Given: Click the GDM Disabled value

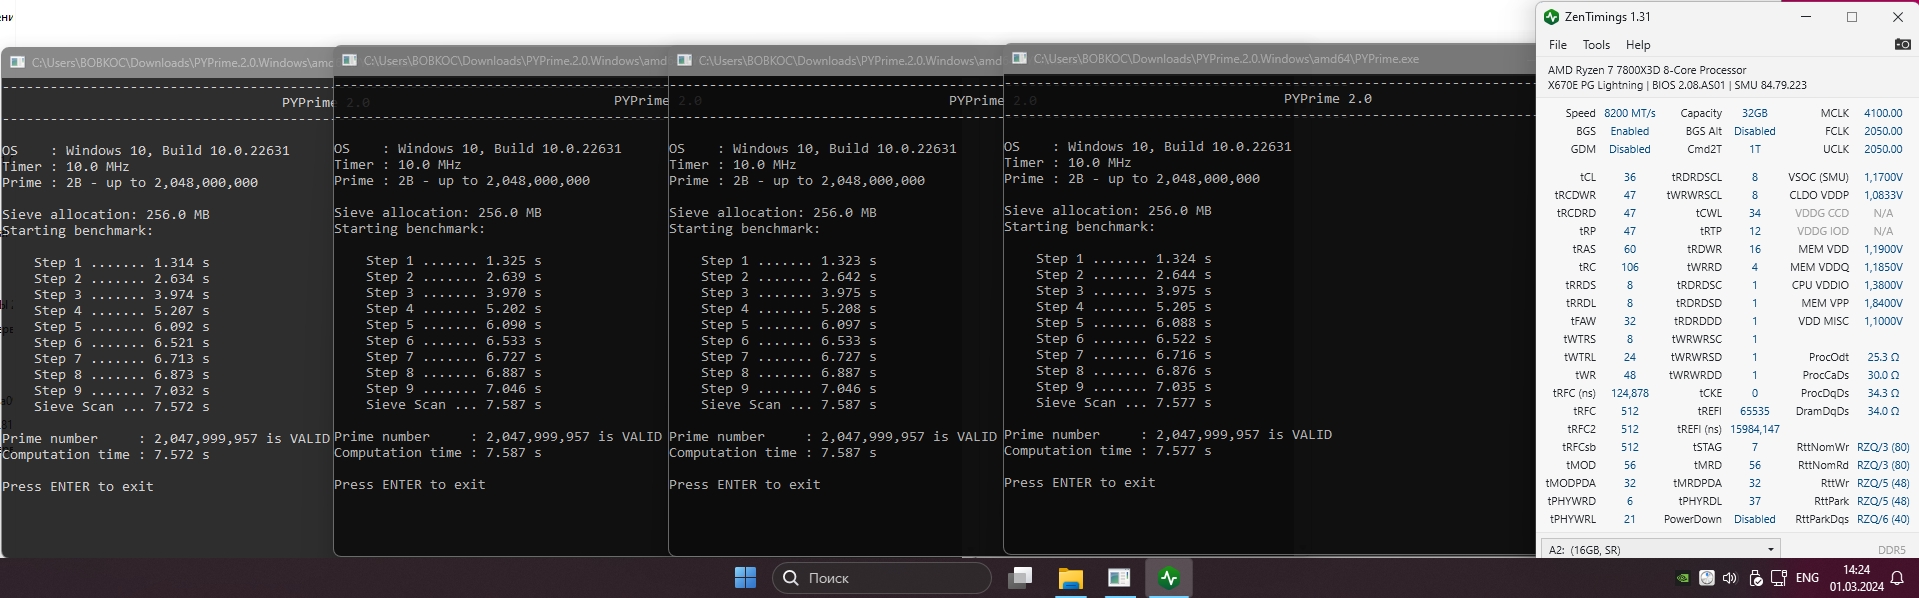Looking at the screenshot, I should click(1629, 149).
